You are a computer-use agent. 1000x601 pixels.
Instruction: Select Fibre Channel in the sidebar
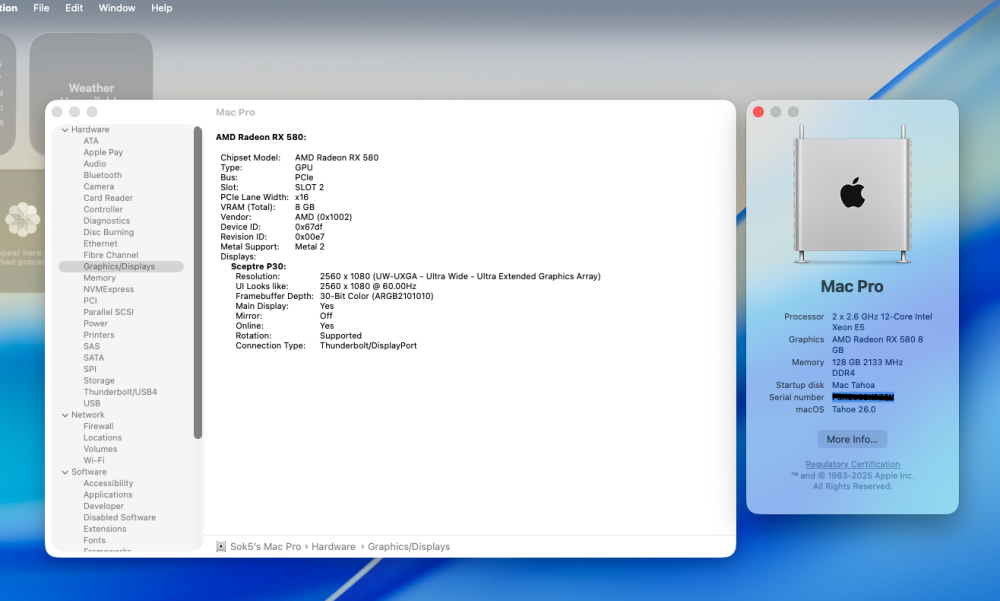point(110,255)
